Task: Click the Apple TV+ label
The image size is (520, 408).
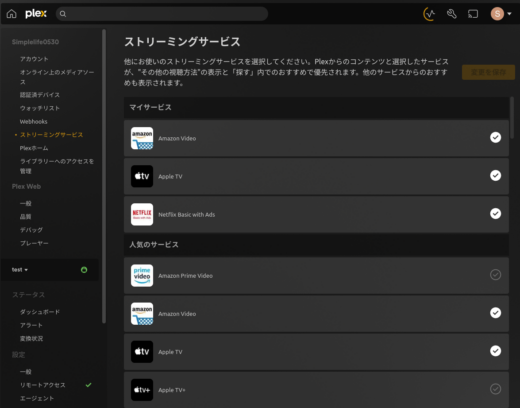Action: [172, 390]
